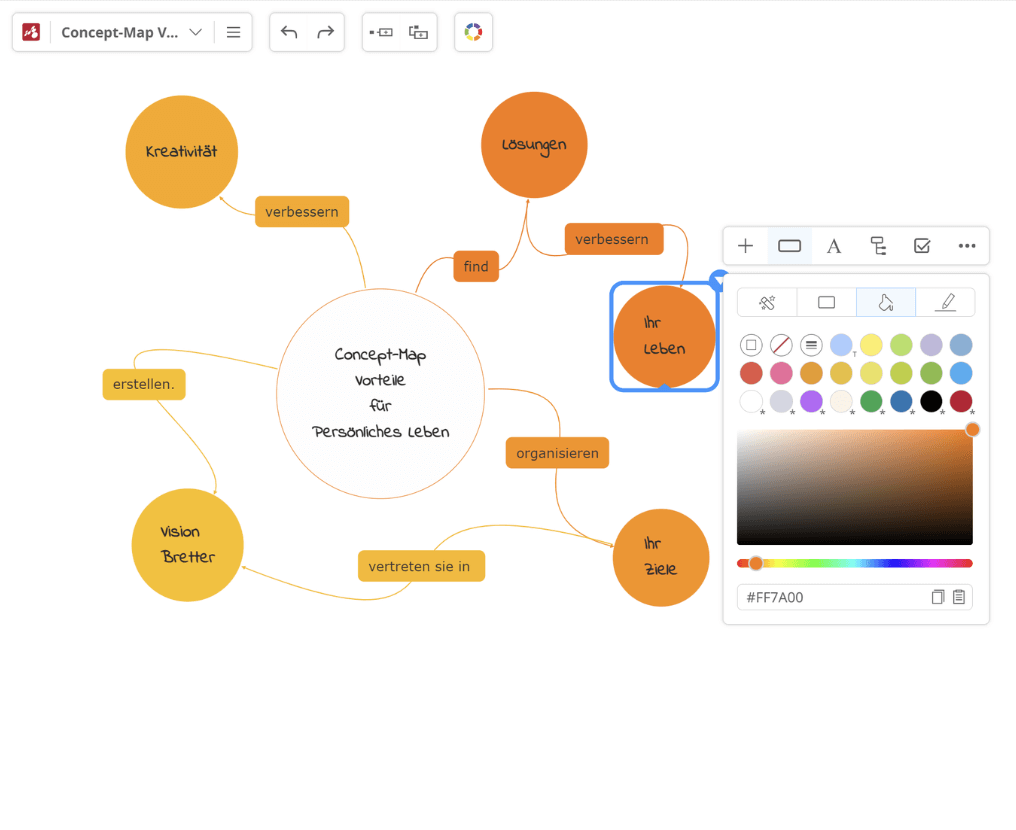Add a child topic from the toolbar
The width and height of the screenshot is (1016, 830).
[418, 32]
